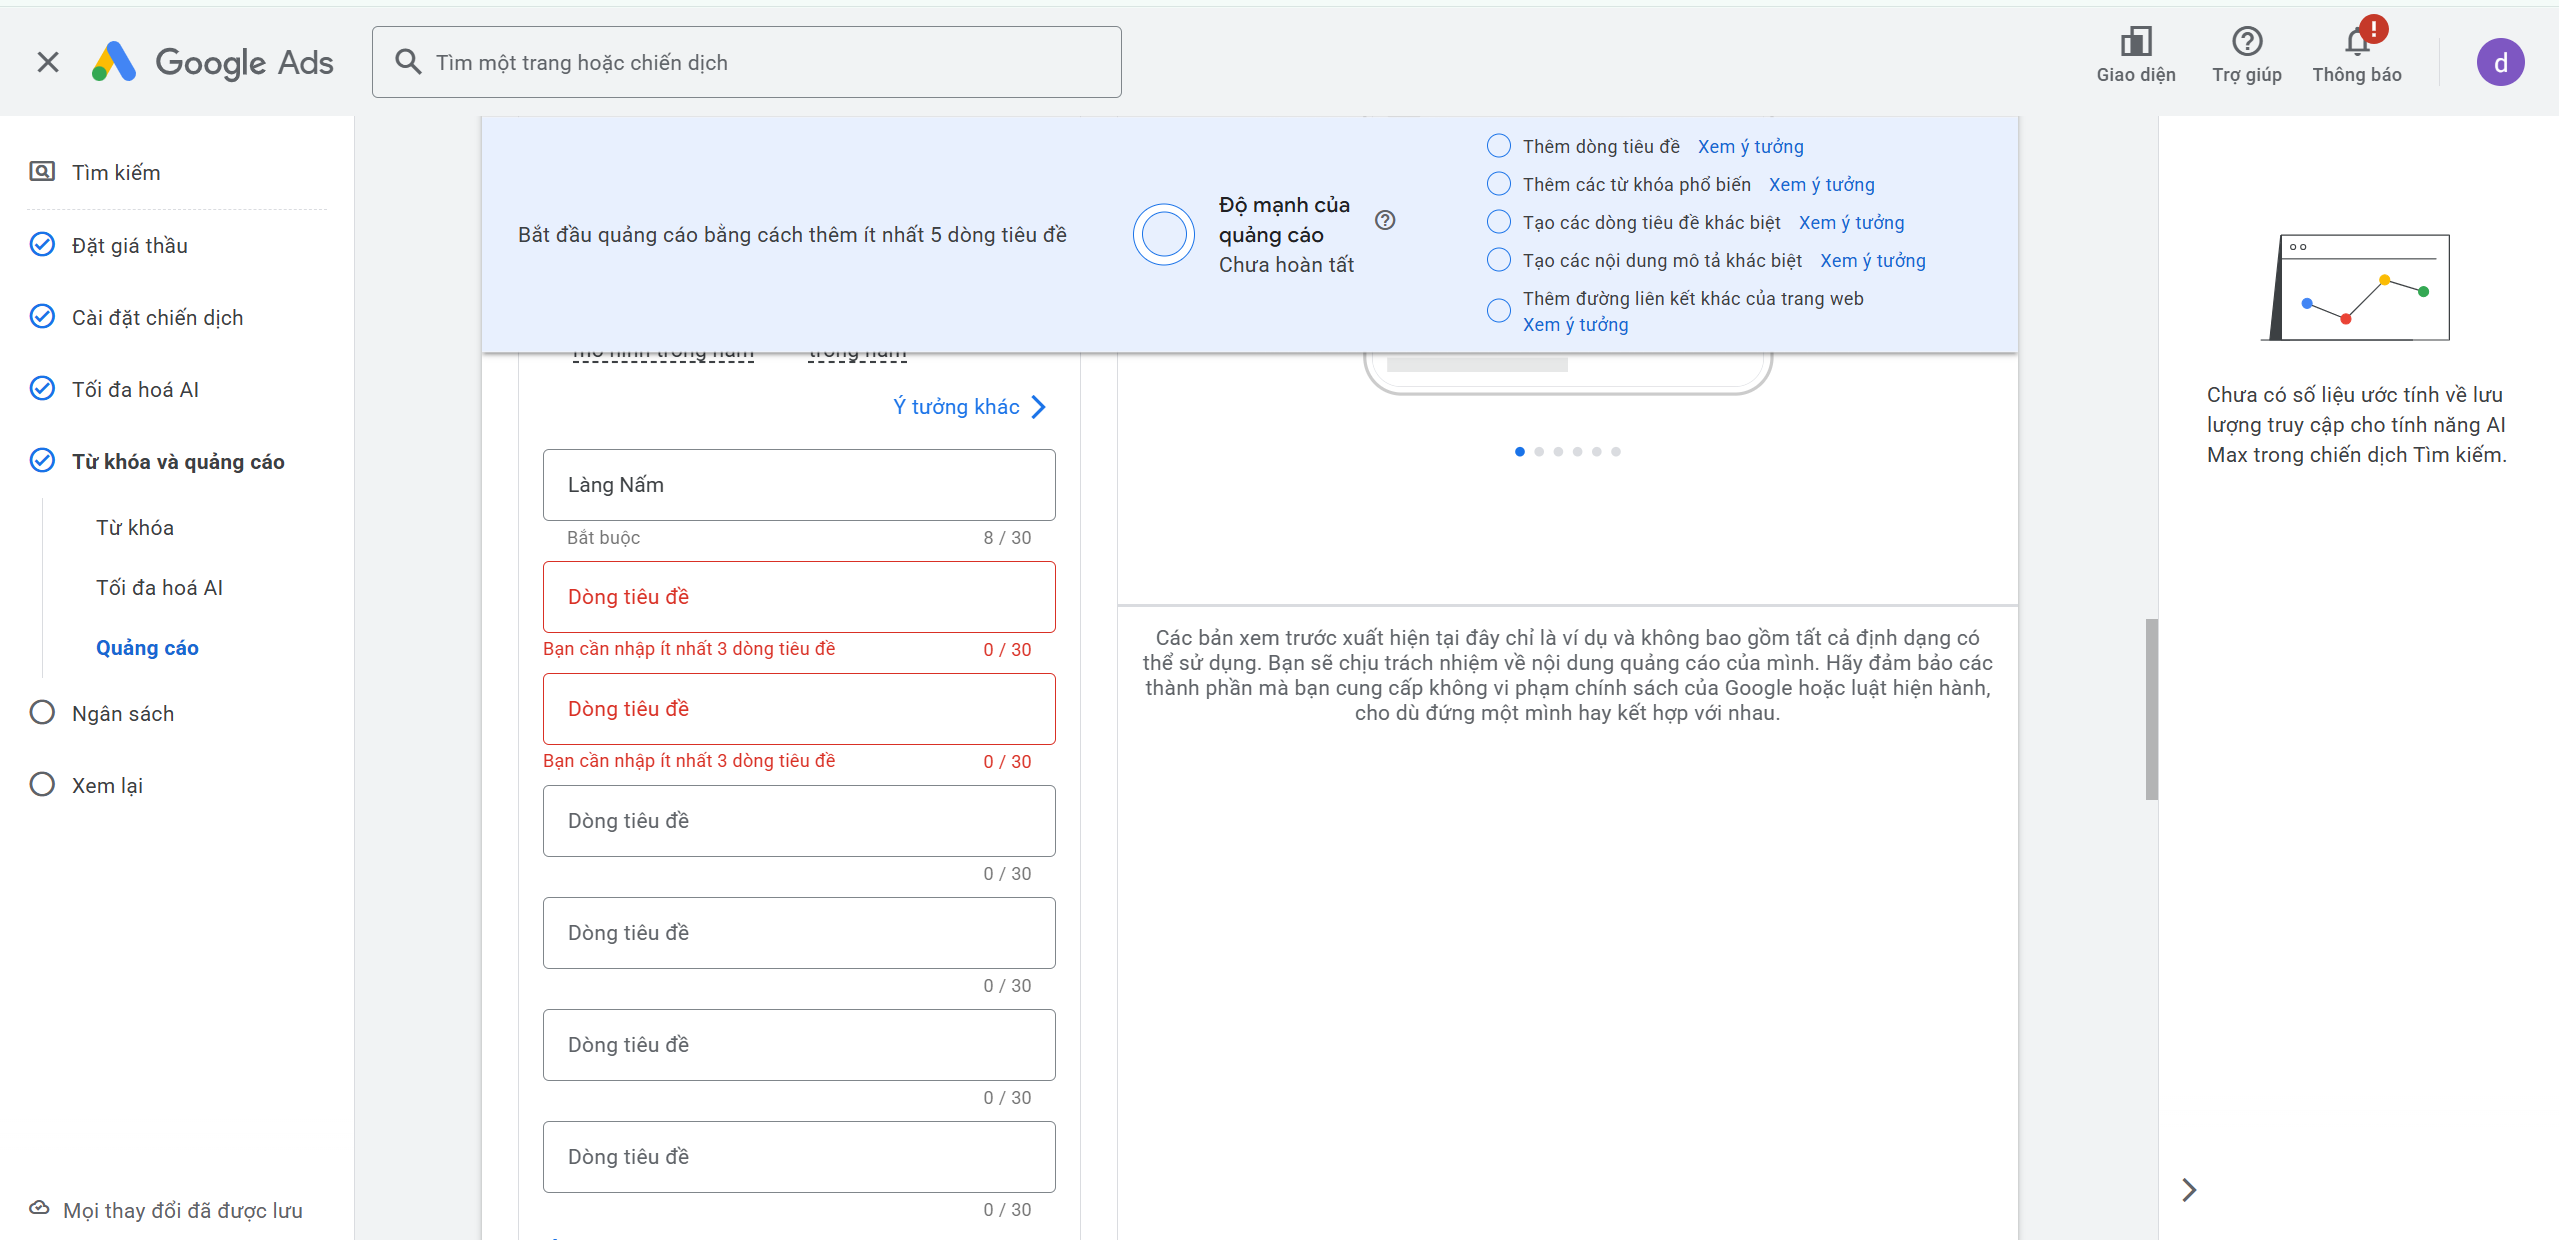Open the Cài đặt chiến dịch step
The image size is (2559, 1240).
click(158, 317)
